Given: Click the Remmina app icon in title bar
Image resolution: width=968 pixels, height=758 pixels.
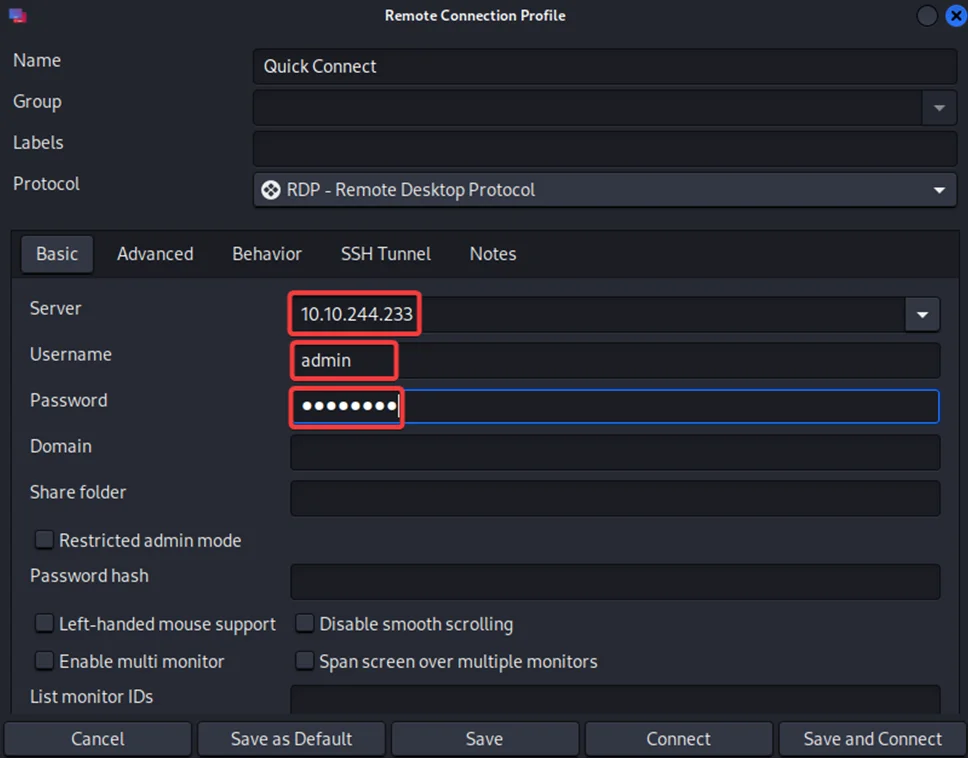Looking at the screenshot, I should pos(17,16).
